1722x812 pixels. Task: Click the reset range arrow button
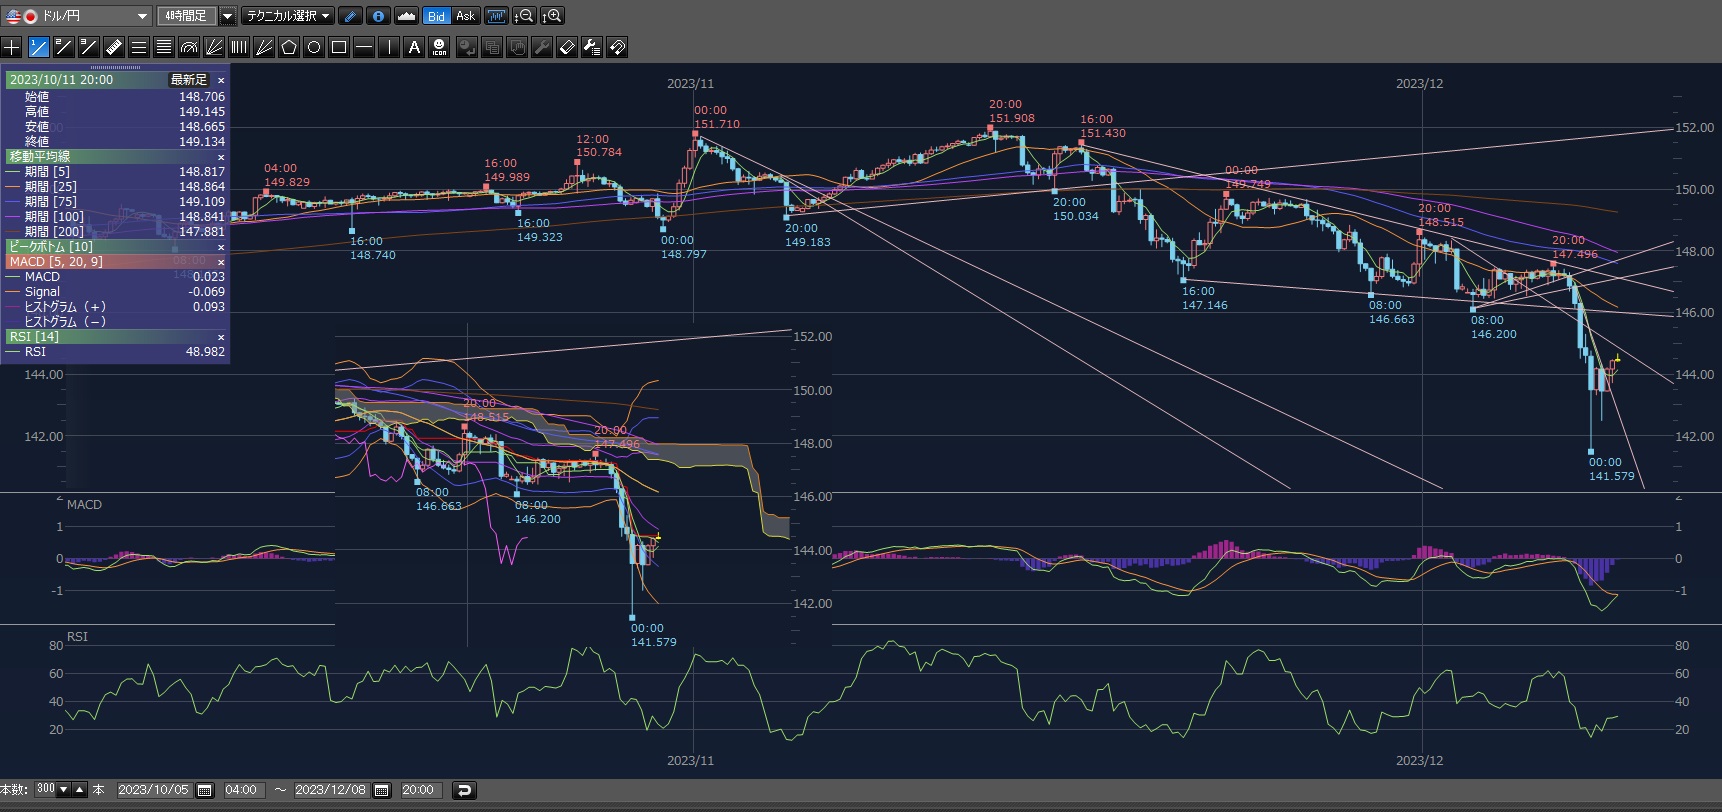[464, 790]
